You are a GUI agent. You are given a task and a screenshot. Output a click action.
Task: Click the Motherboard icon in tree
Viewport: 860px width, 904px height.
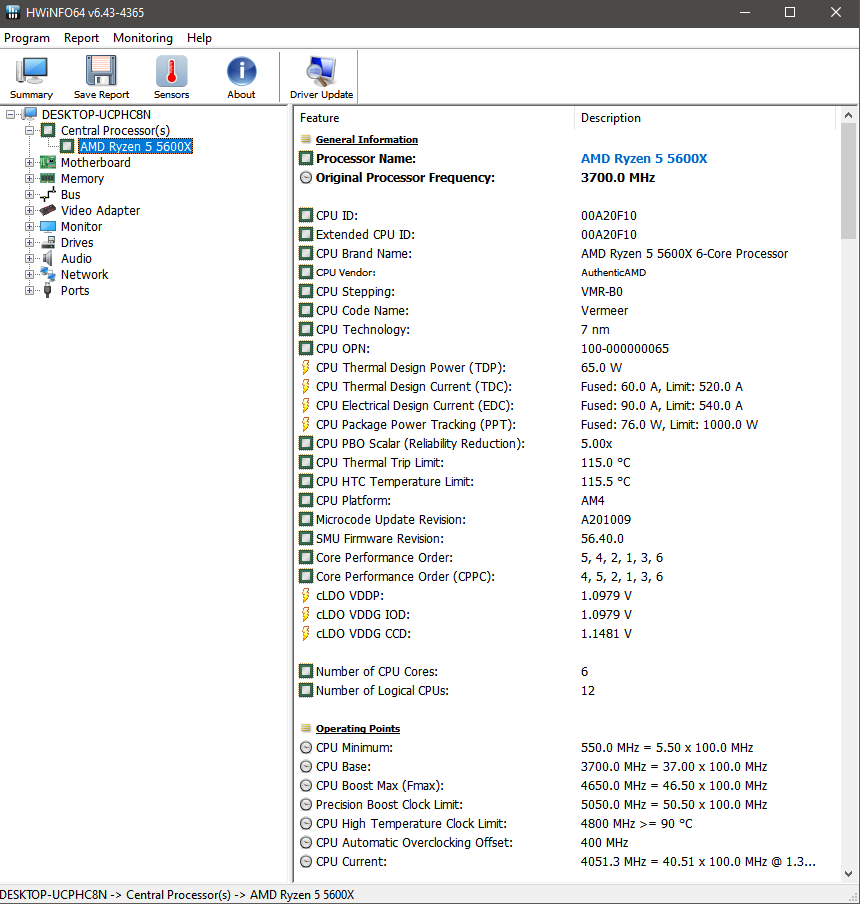point(48,163)
